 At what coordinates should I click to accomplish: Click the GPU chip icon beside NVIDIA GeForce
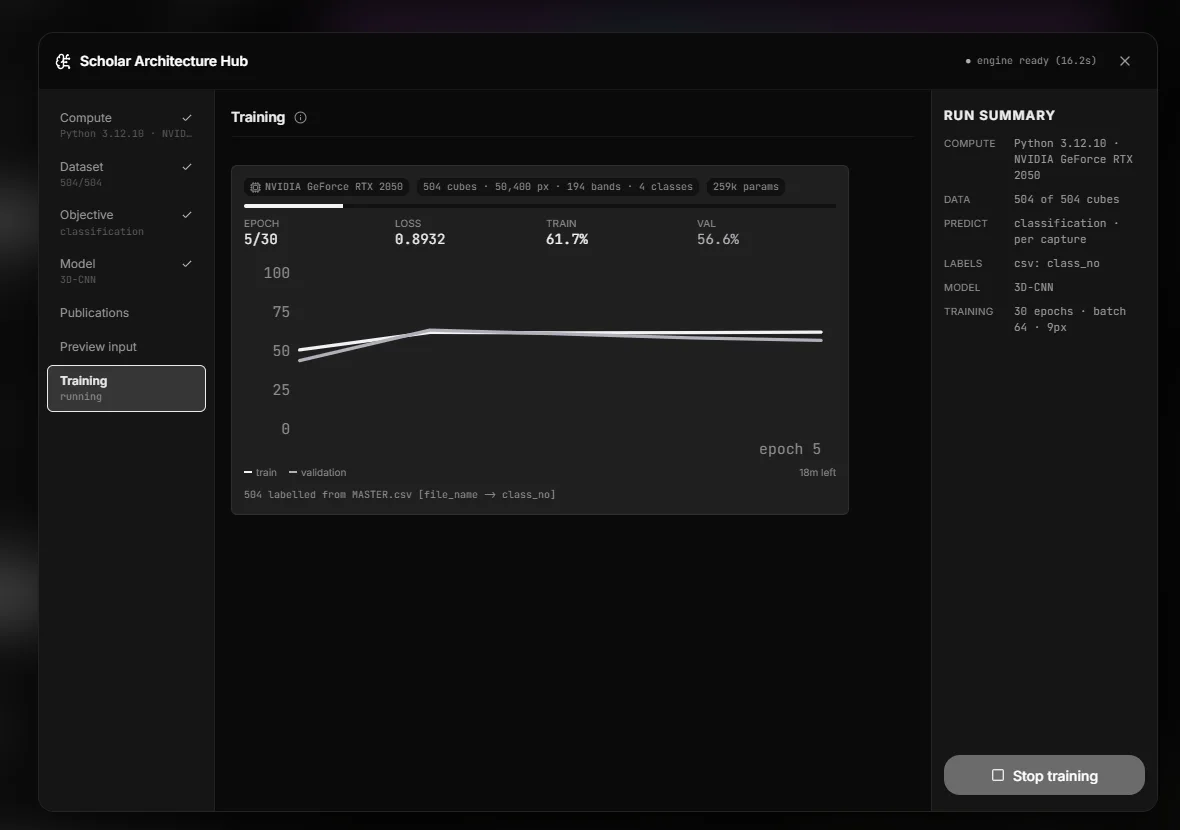[255, 187]
